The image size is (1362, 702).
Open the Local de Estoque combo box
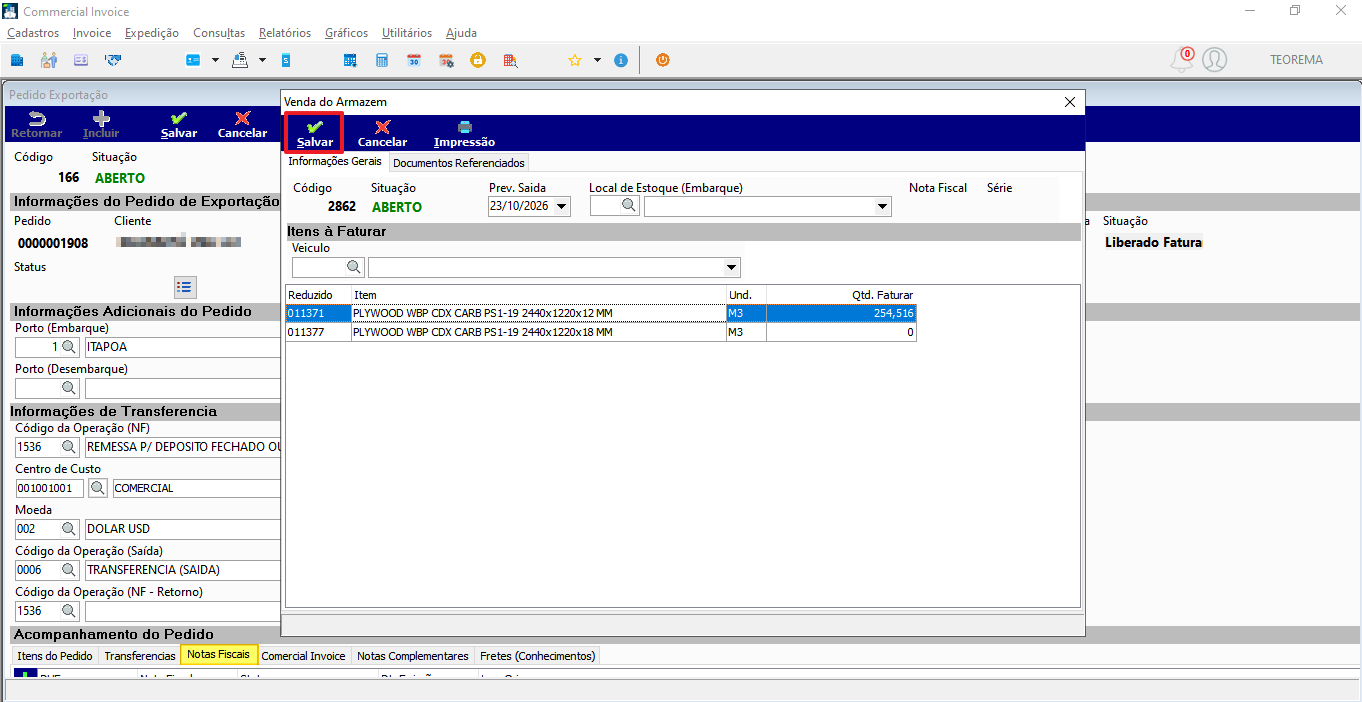767,207
